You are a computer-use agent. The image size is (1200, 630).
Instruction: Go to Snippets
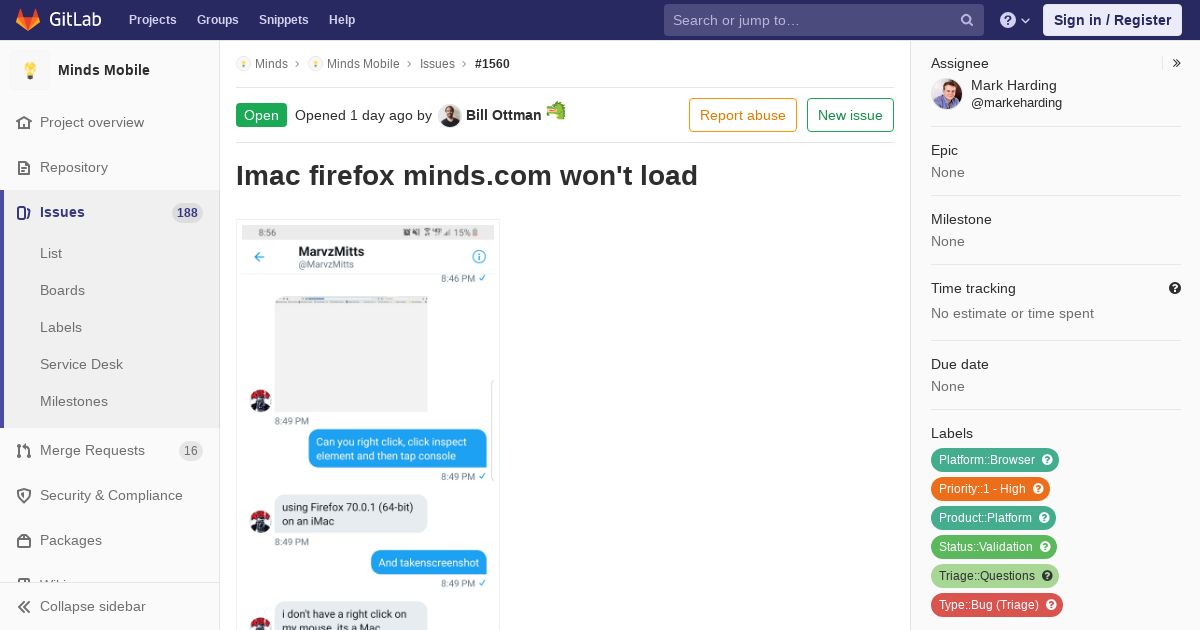(283, 20)
